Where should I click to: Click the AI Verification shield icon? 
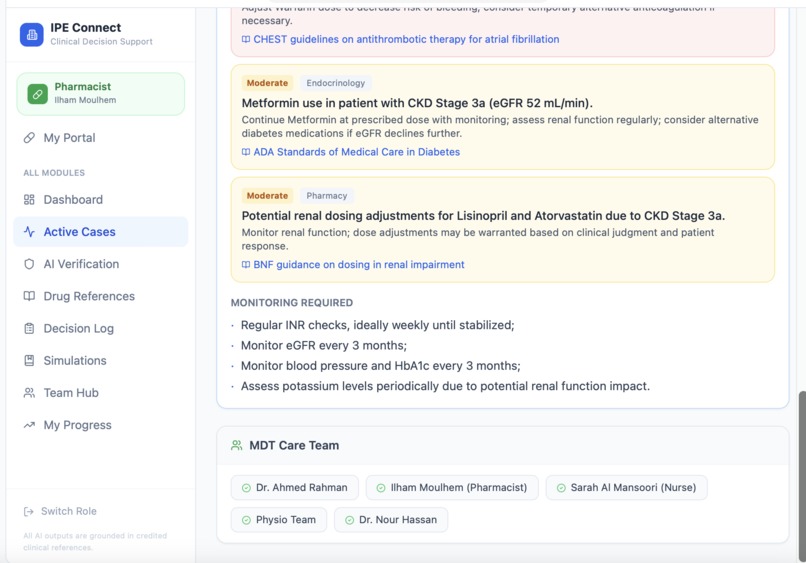tap(29, 264)
